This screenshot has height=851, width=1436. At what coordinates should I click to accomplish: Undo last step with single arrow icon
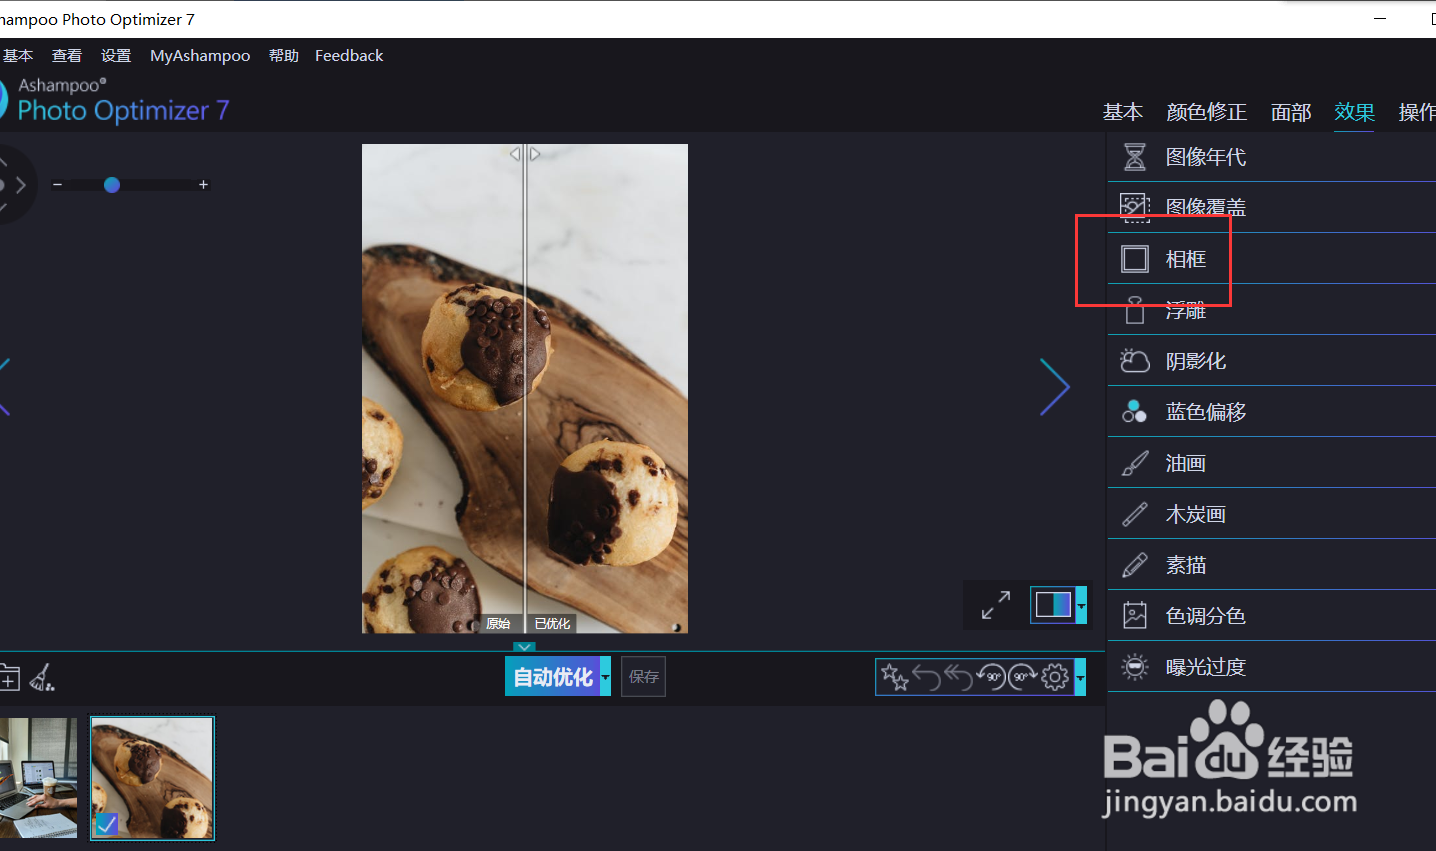(x=927, y=678)
